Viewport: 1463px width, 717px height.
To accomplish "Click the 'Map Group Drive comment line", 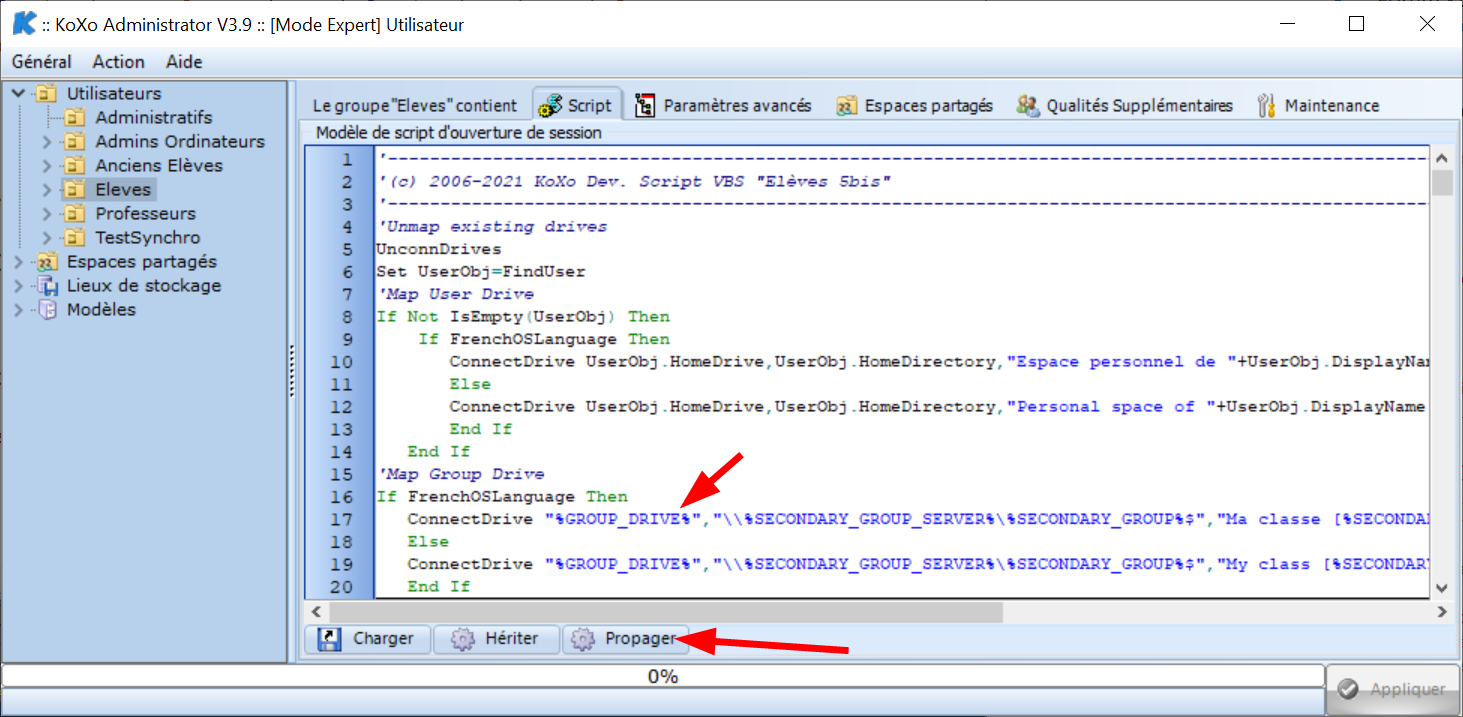I will 460,474.
